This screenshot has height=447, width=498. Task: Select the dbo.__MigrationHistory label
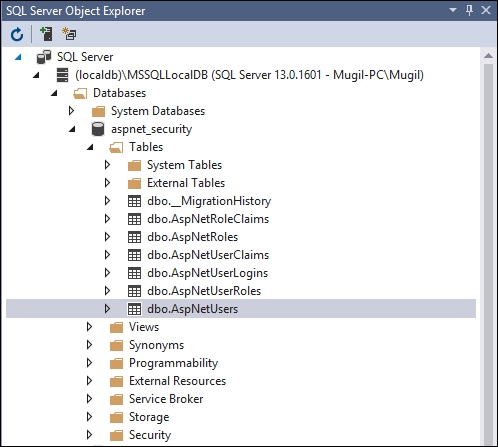click(209, 201)
